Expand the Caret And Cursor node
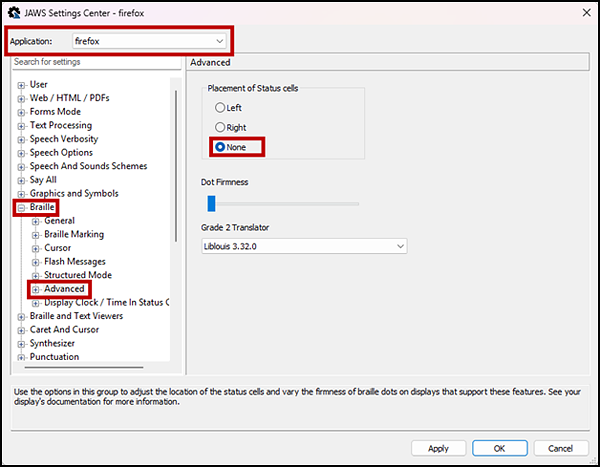The height and width of the screenshot is (467, 600). [x=21, y=330]
